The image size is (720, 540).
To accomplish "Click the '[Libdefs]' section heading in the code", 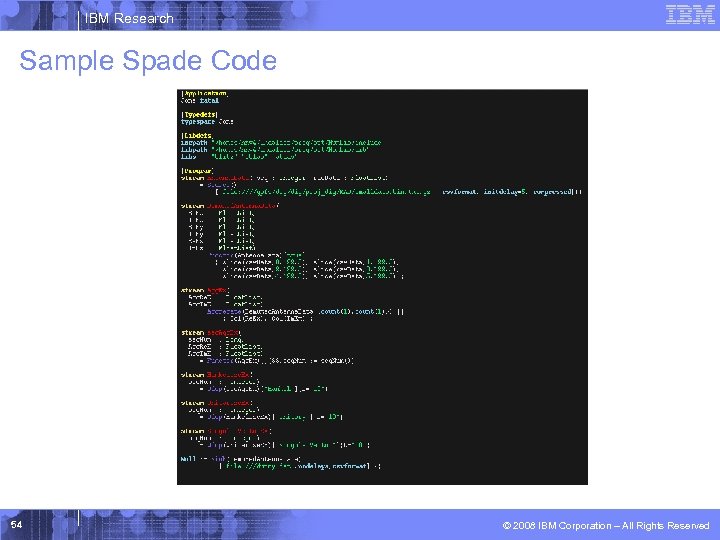I will click(197, 135).
